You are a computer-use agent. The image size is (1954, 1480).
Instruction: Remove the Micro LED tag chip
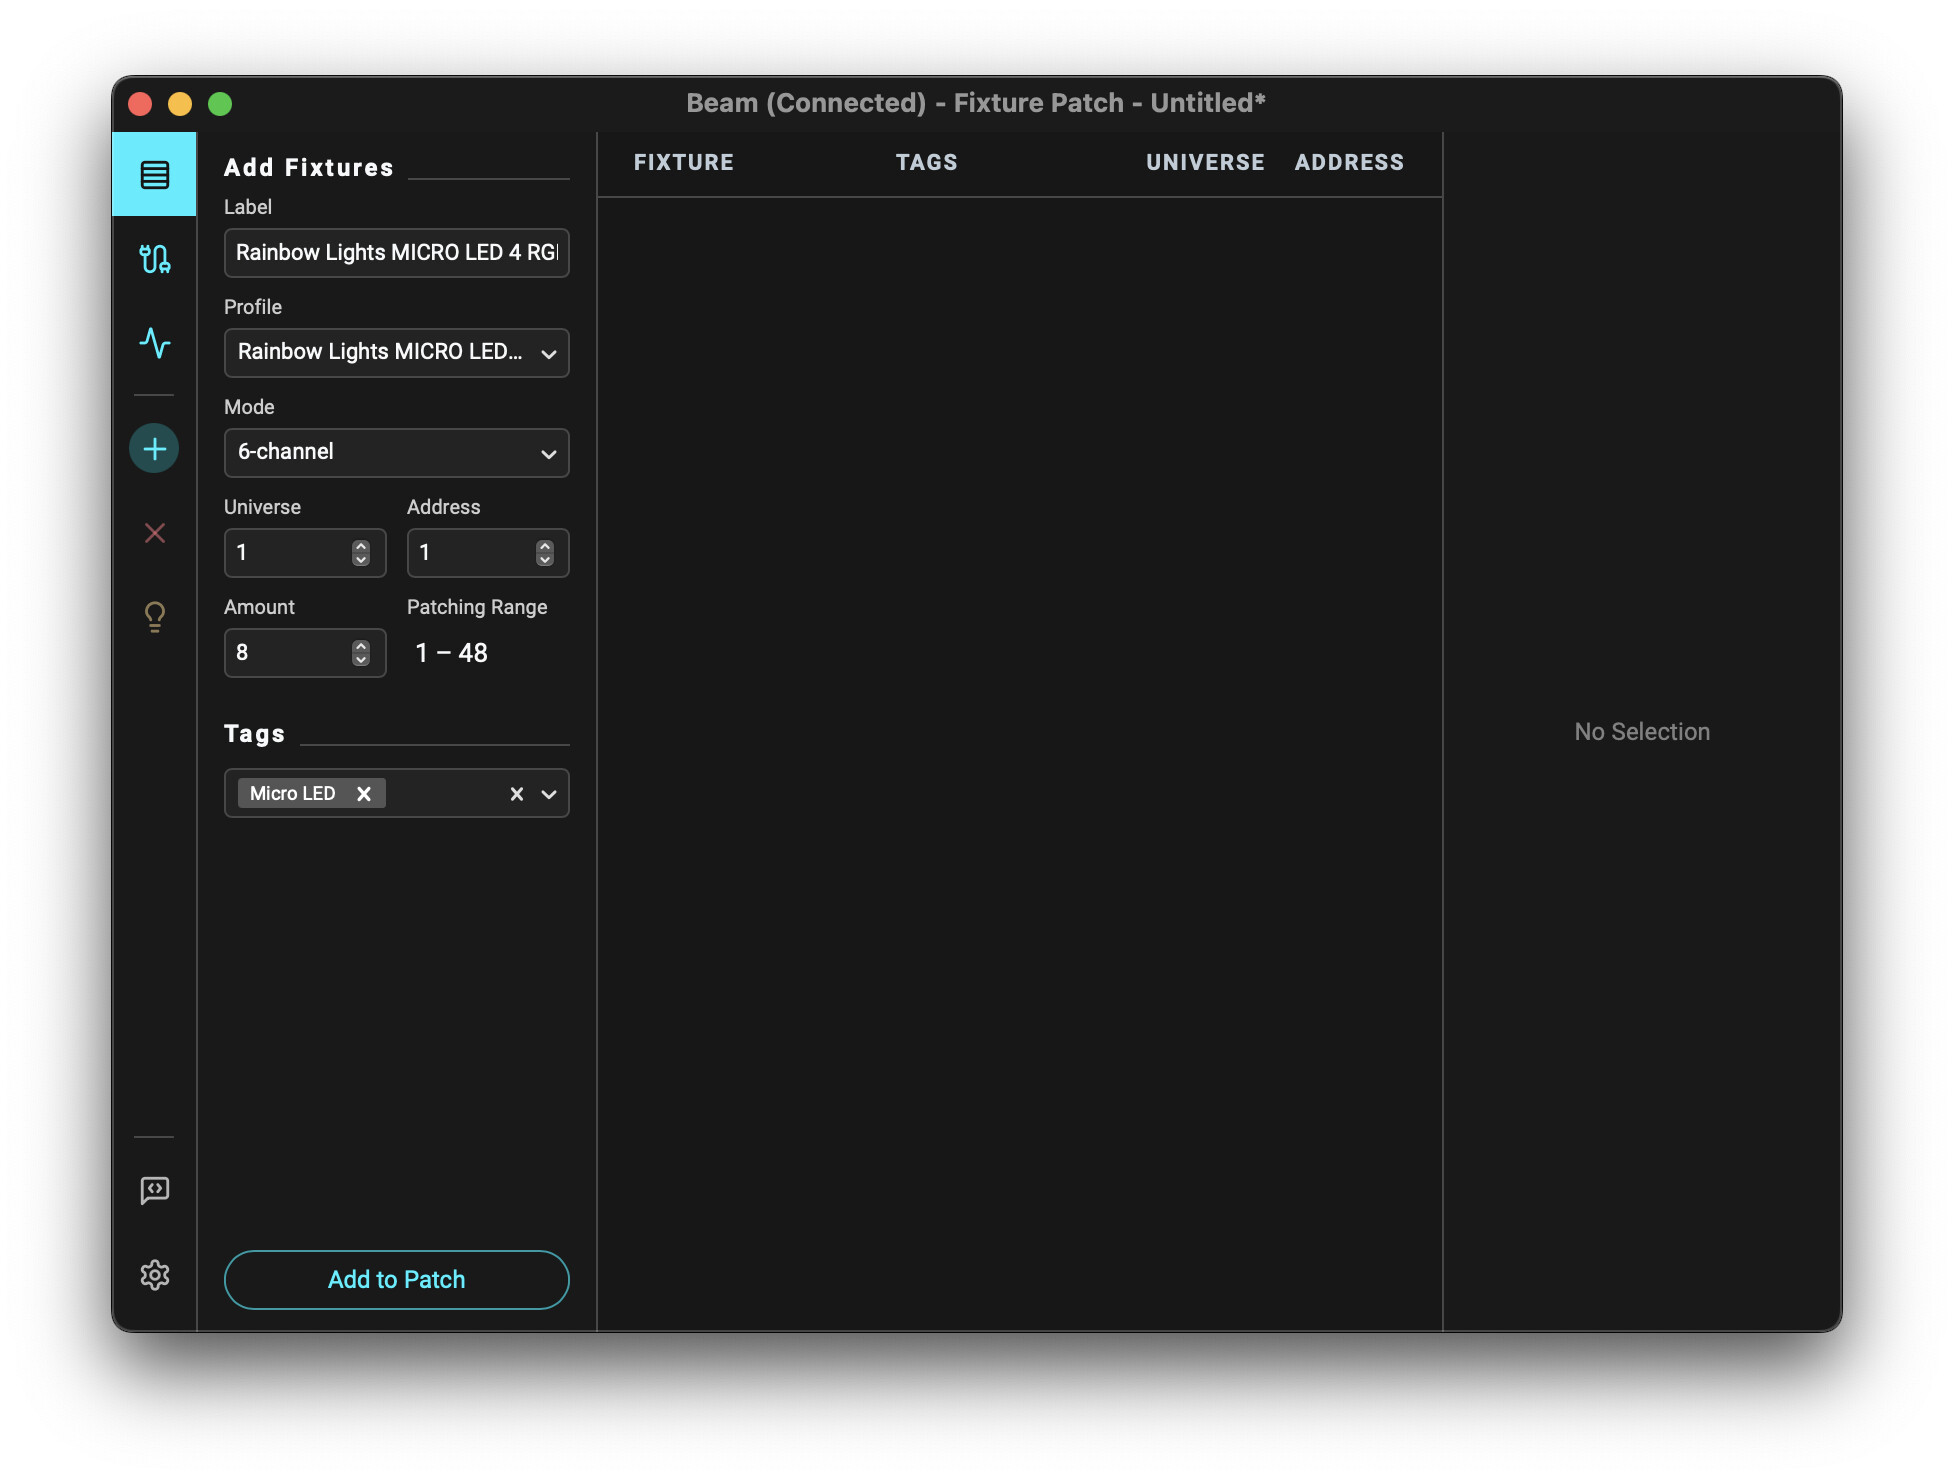coord(364,794)
